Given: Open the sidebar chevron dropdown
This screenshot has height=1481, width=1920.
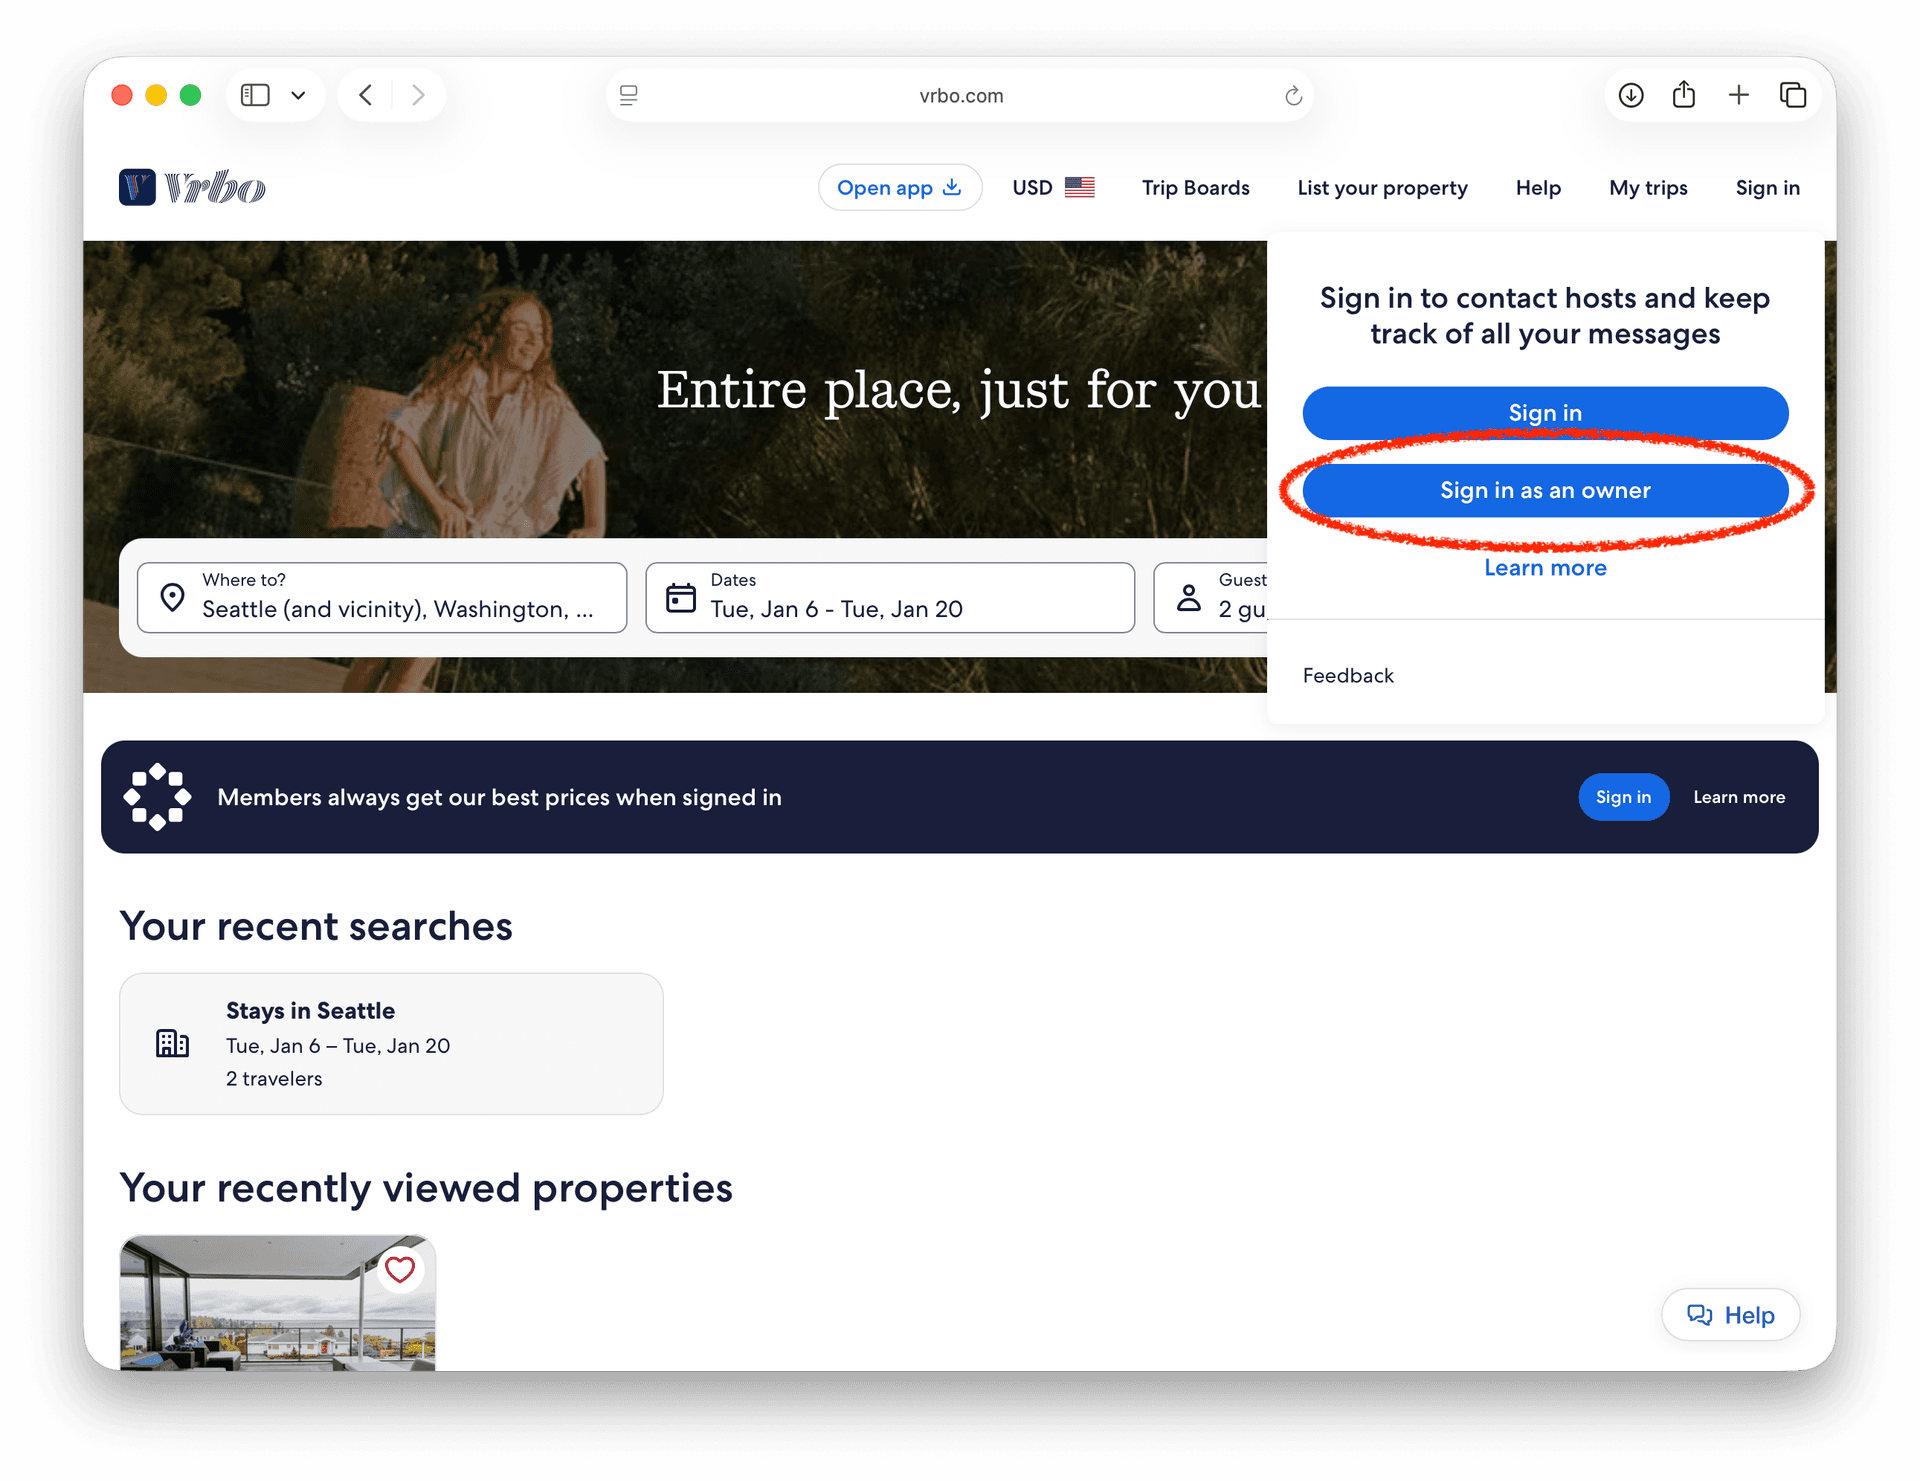Looking at the screenshot, I should click(297, 94).
